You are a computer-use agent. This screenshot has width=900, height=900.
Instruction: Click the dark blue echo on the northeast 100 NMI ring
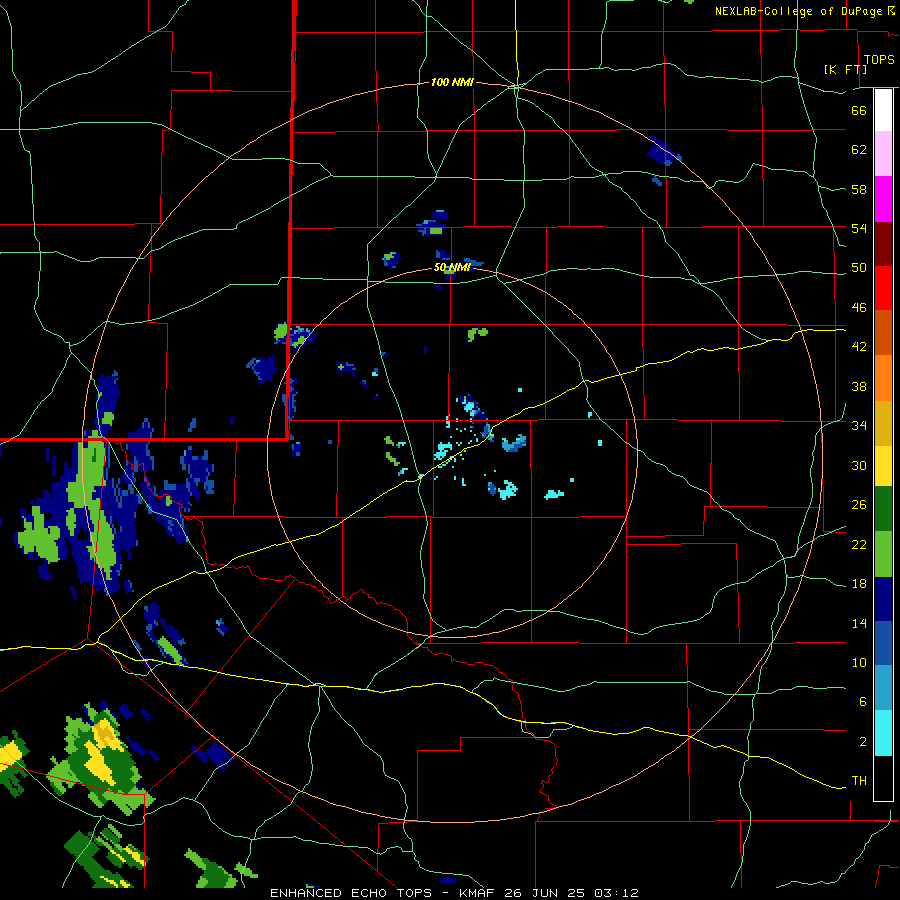[x=662, y=152]
